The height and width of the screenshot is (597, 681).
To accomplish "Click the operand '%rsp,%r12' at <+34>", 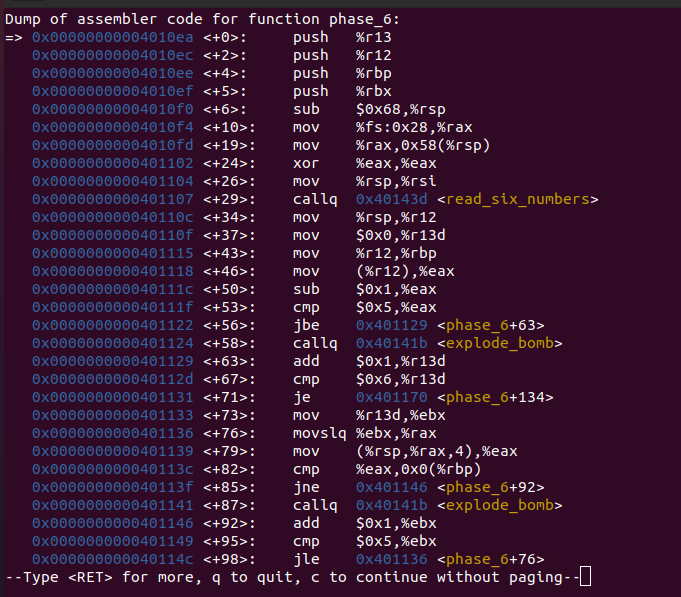I will [396, 218].
